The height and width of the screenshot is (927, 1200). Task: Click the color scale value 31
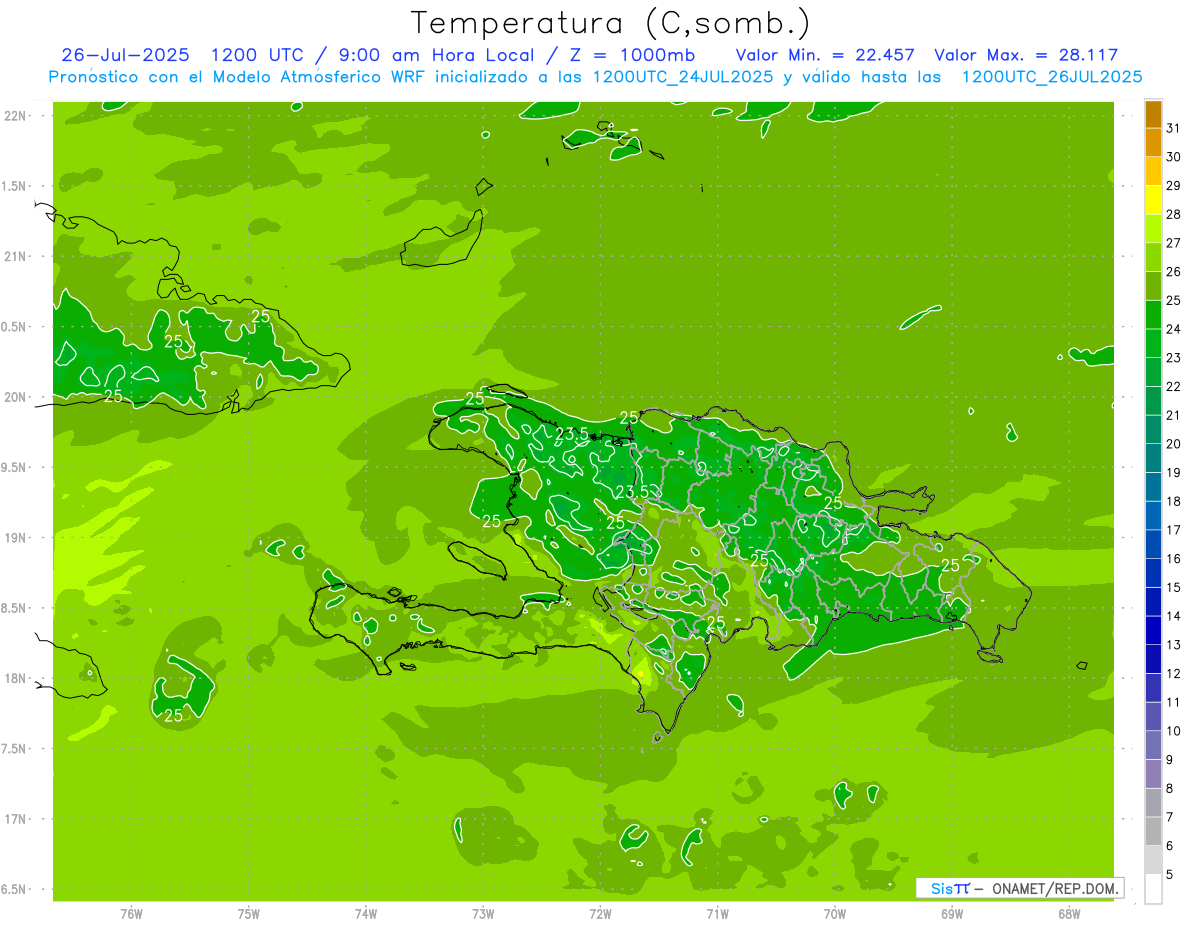[x=1174, y=128]
